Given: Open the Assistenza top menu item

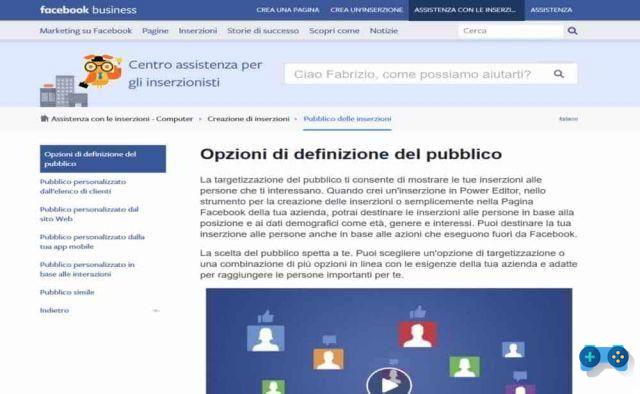Looking at the screenshot, I should (x=551, y=10).
